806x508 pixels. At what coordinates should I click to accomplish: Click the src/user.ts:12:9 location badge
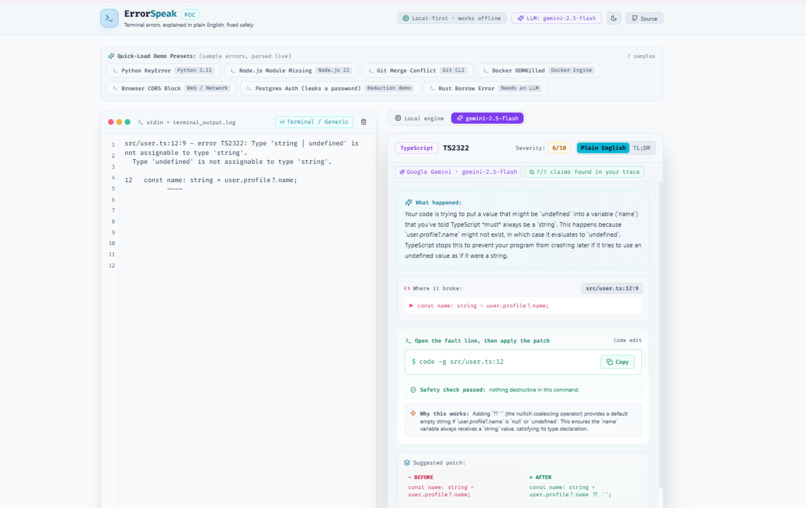[x=612, y=288]
